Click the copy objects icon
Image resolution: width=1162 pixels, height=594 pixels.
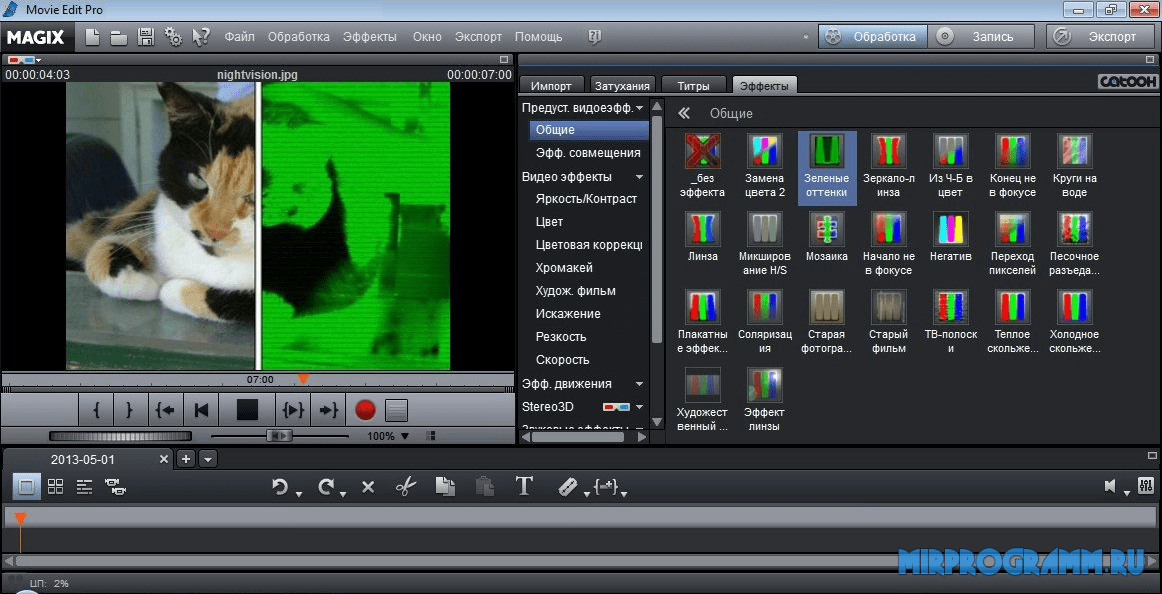[x=445, y=487]
